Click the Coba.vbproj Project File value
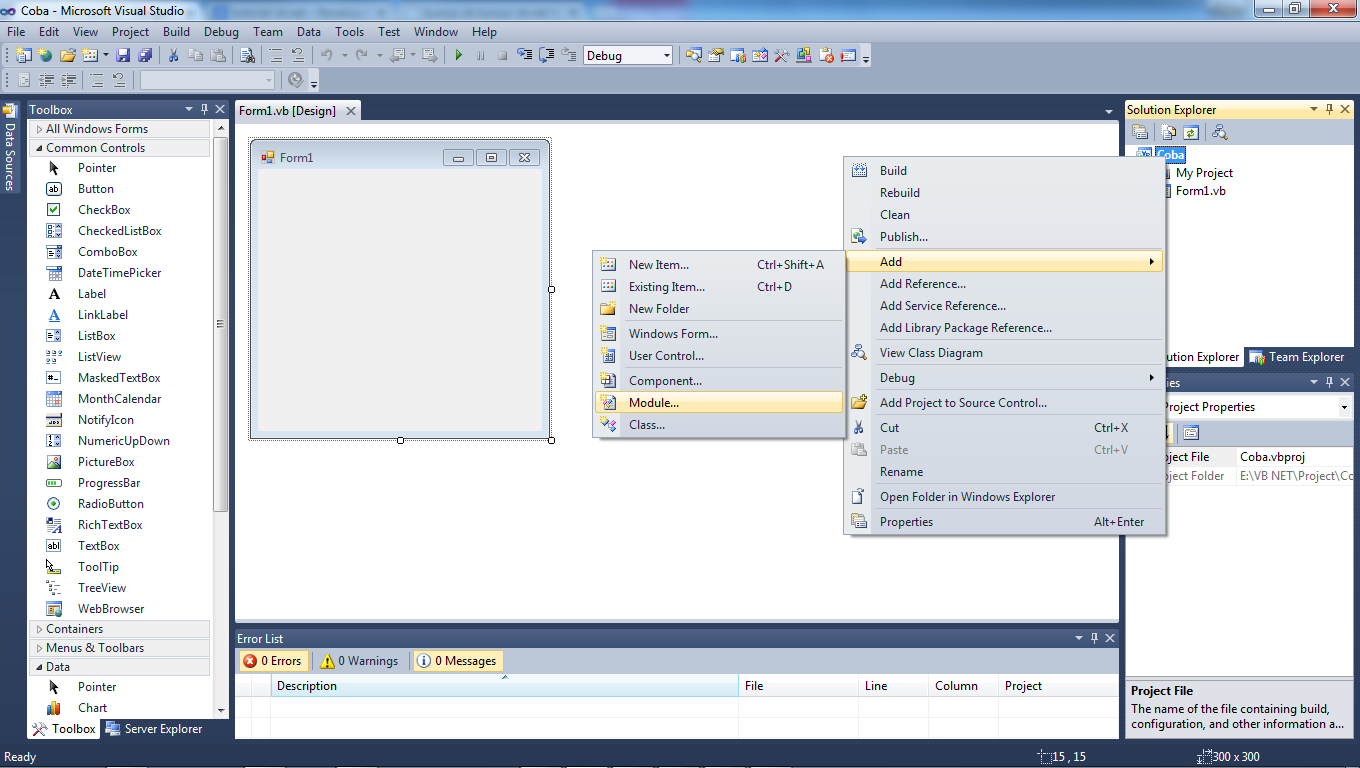Viewport: 1360px width, 768px height. coord(1296,457)
